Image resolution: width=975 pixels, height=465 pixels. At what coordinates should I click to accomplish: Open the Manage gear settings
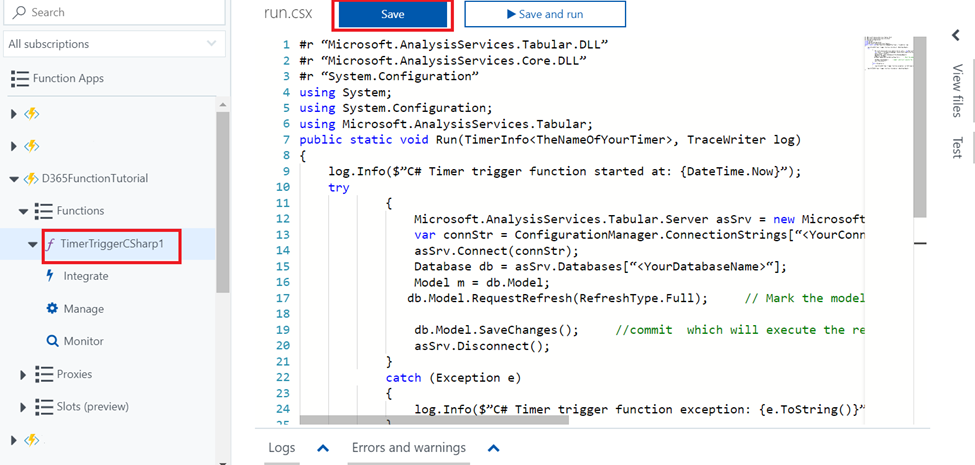(x=52, y=308)
